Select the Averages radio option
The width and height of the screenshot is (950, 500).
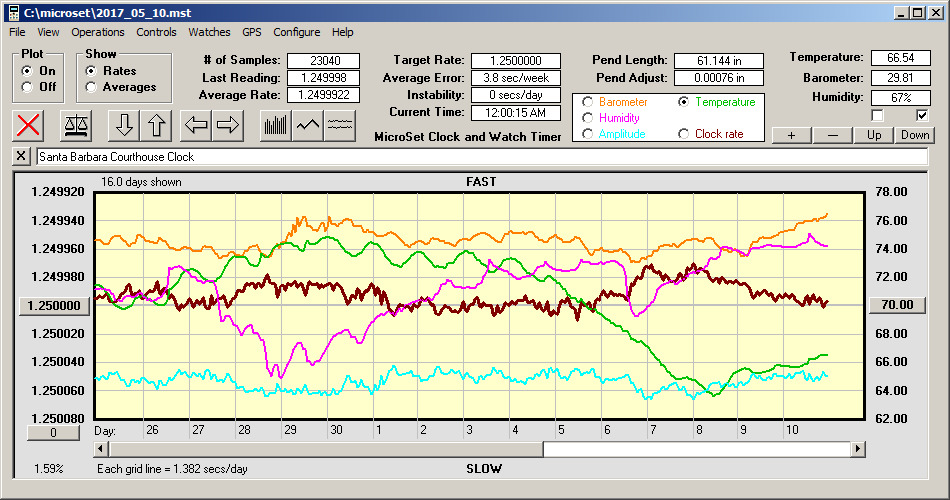(91, 87)
